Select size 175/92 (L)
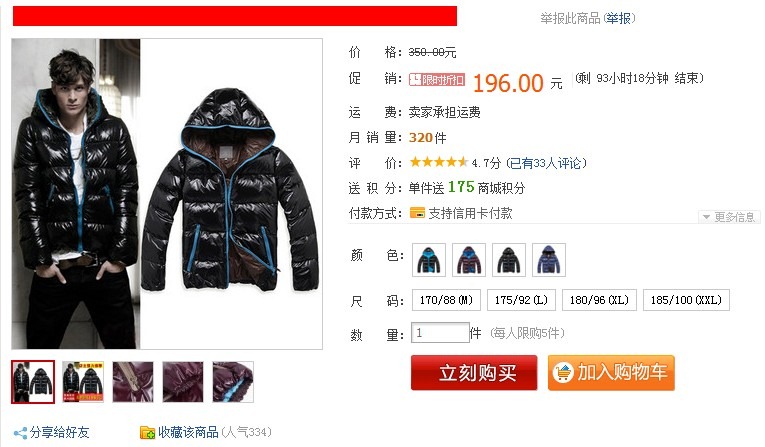 click(522, 300)
